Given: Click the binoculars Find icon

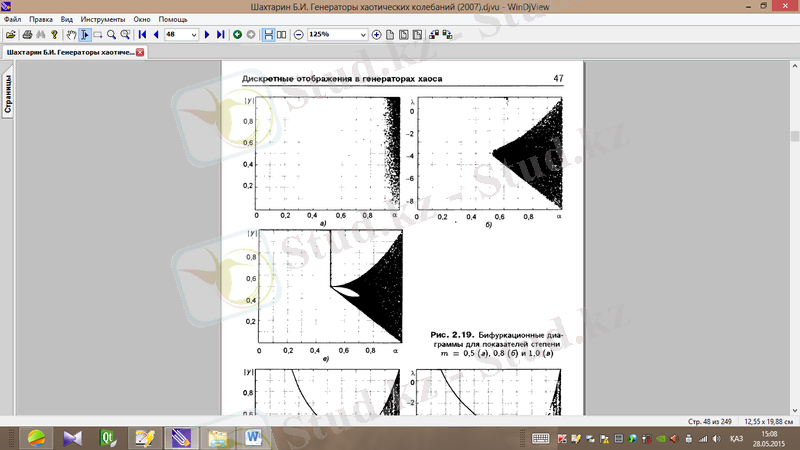Looking at the screenshot, I should pos(40,35).
